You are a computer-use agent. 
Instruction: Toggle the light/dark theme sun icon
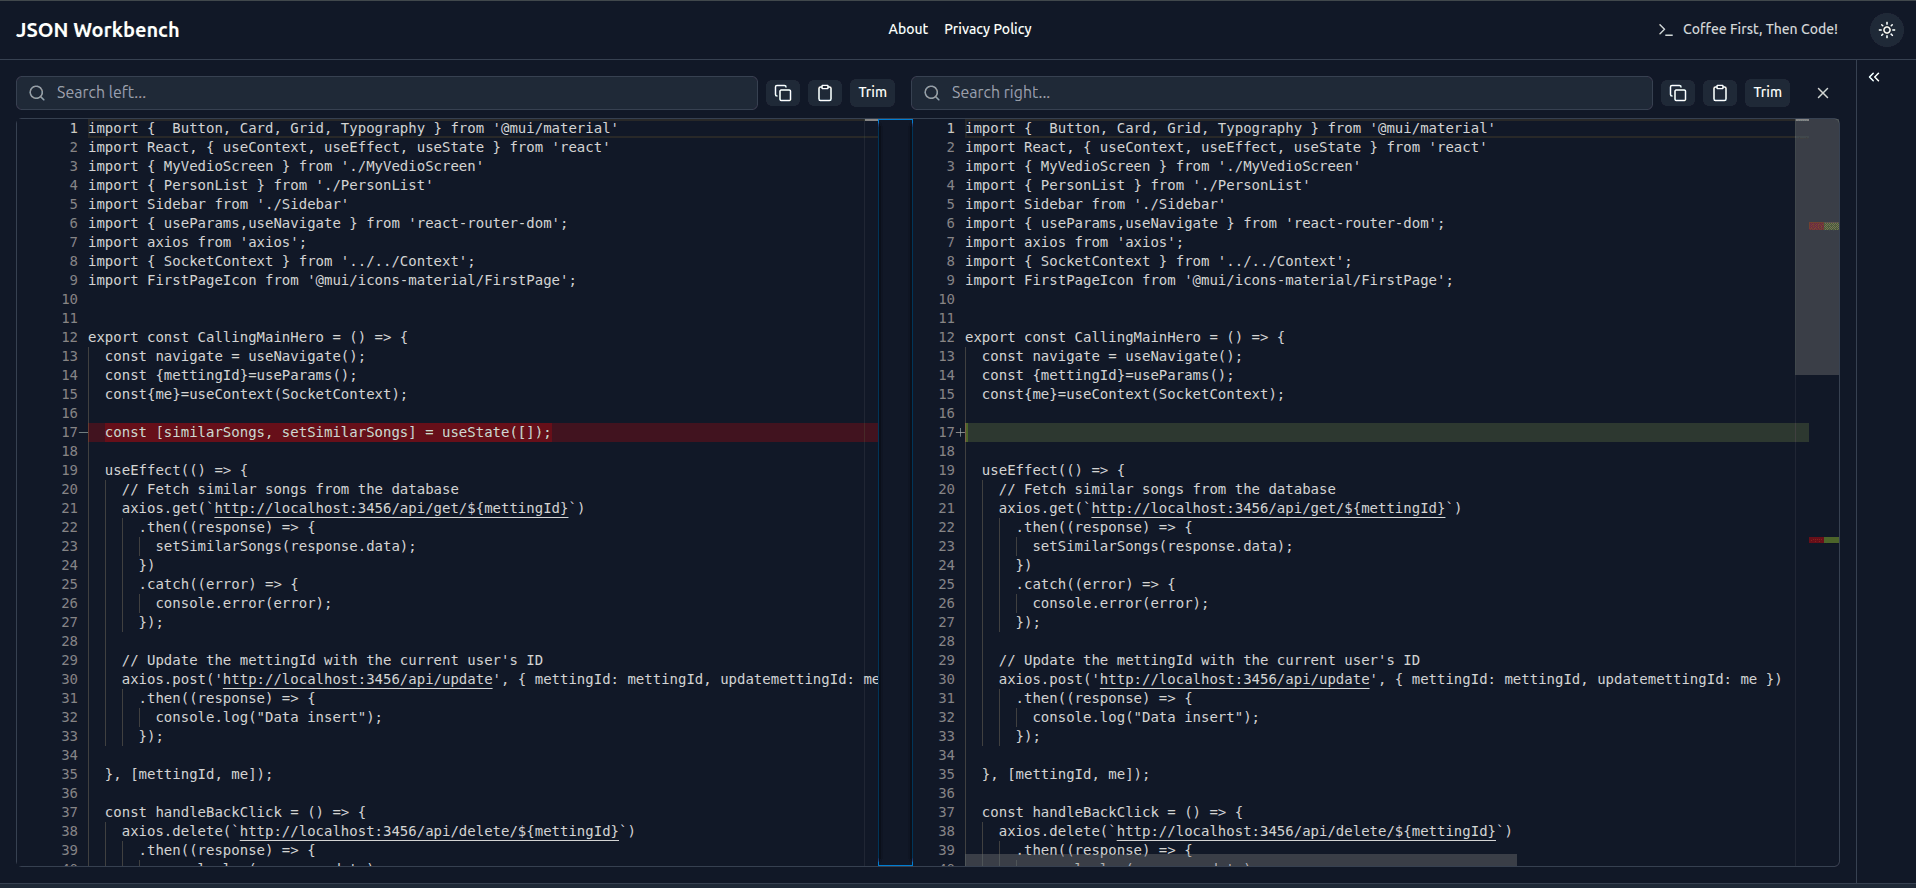(1886, 30)
